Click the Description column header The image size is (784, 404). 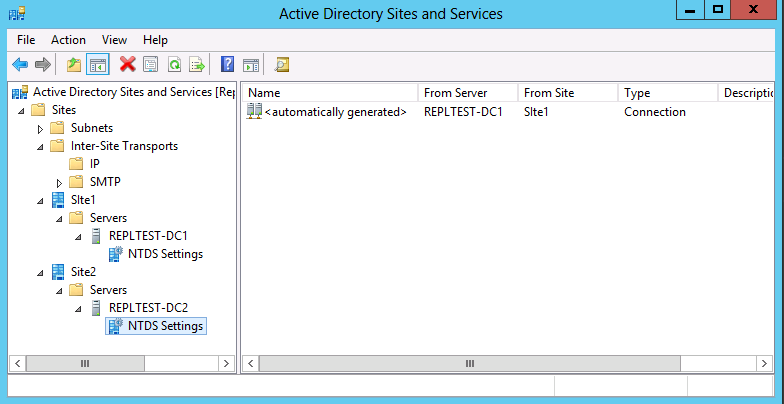[746, 92]
